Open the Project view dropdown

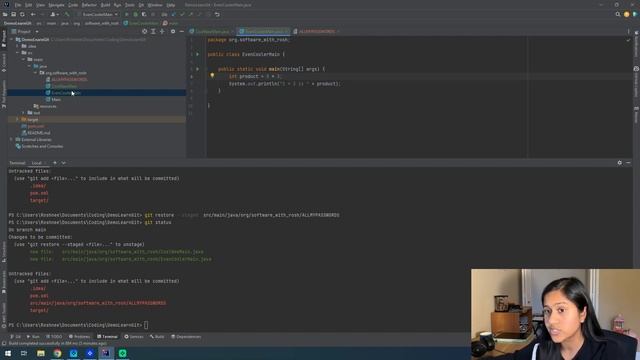click(x=28, y=31)
